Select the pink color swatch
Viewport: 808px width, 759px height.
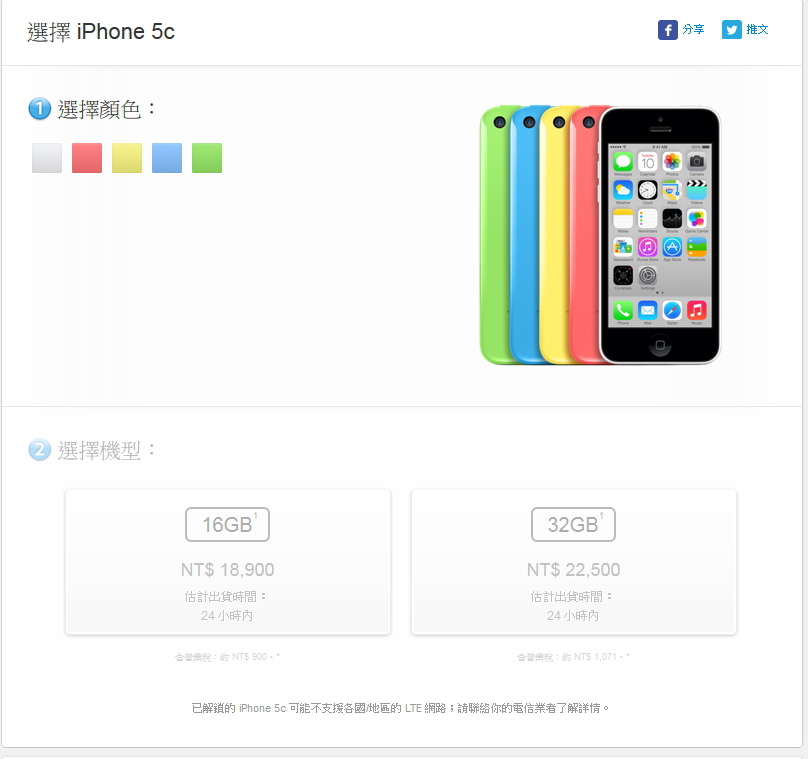click(x=87, y=158)
